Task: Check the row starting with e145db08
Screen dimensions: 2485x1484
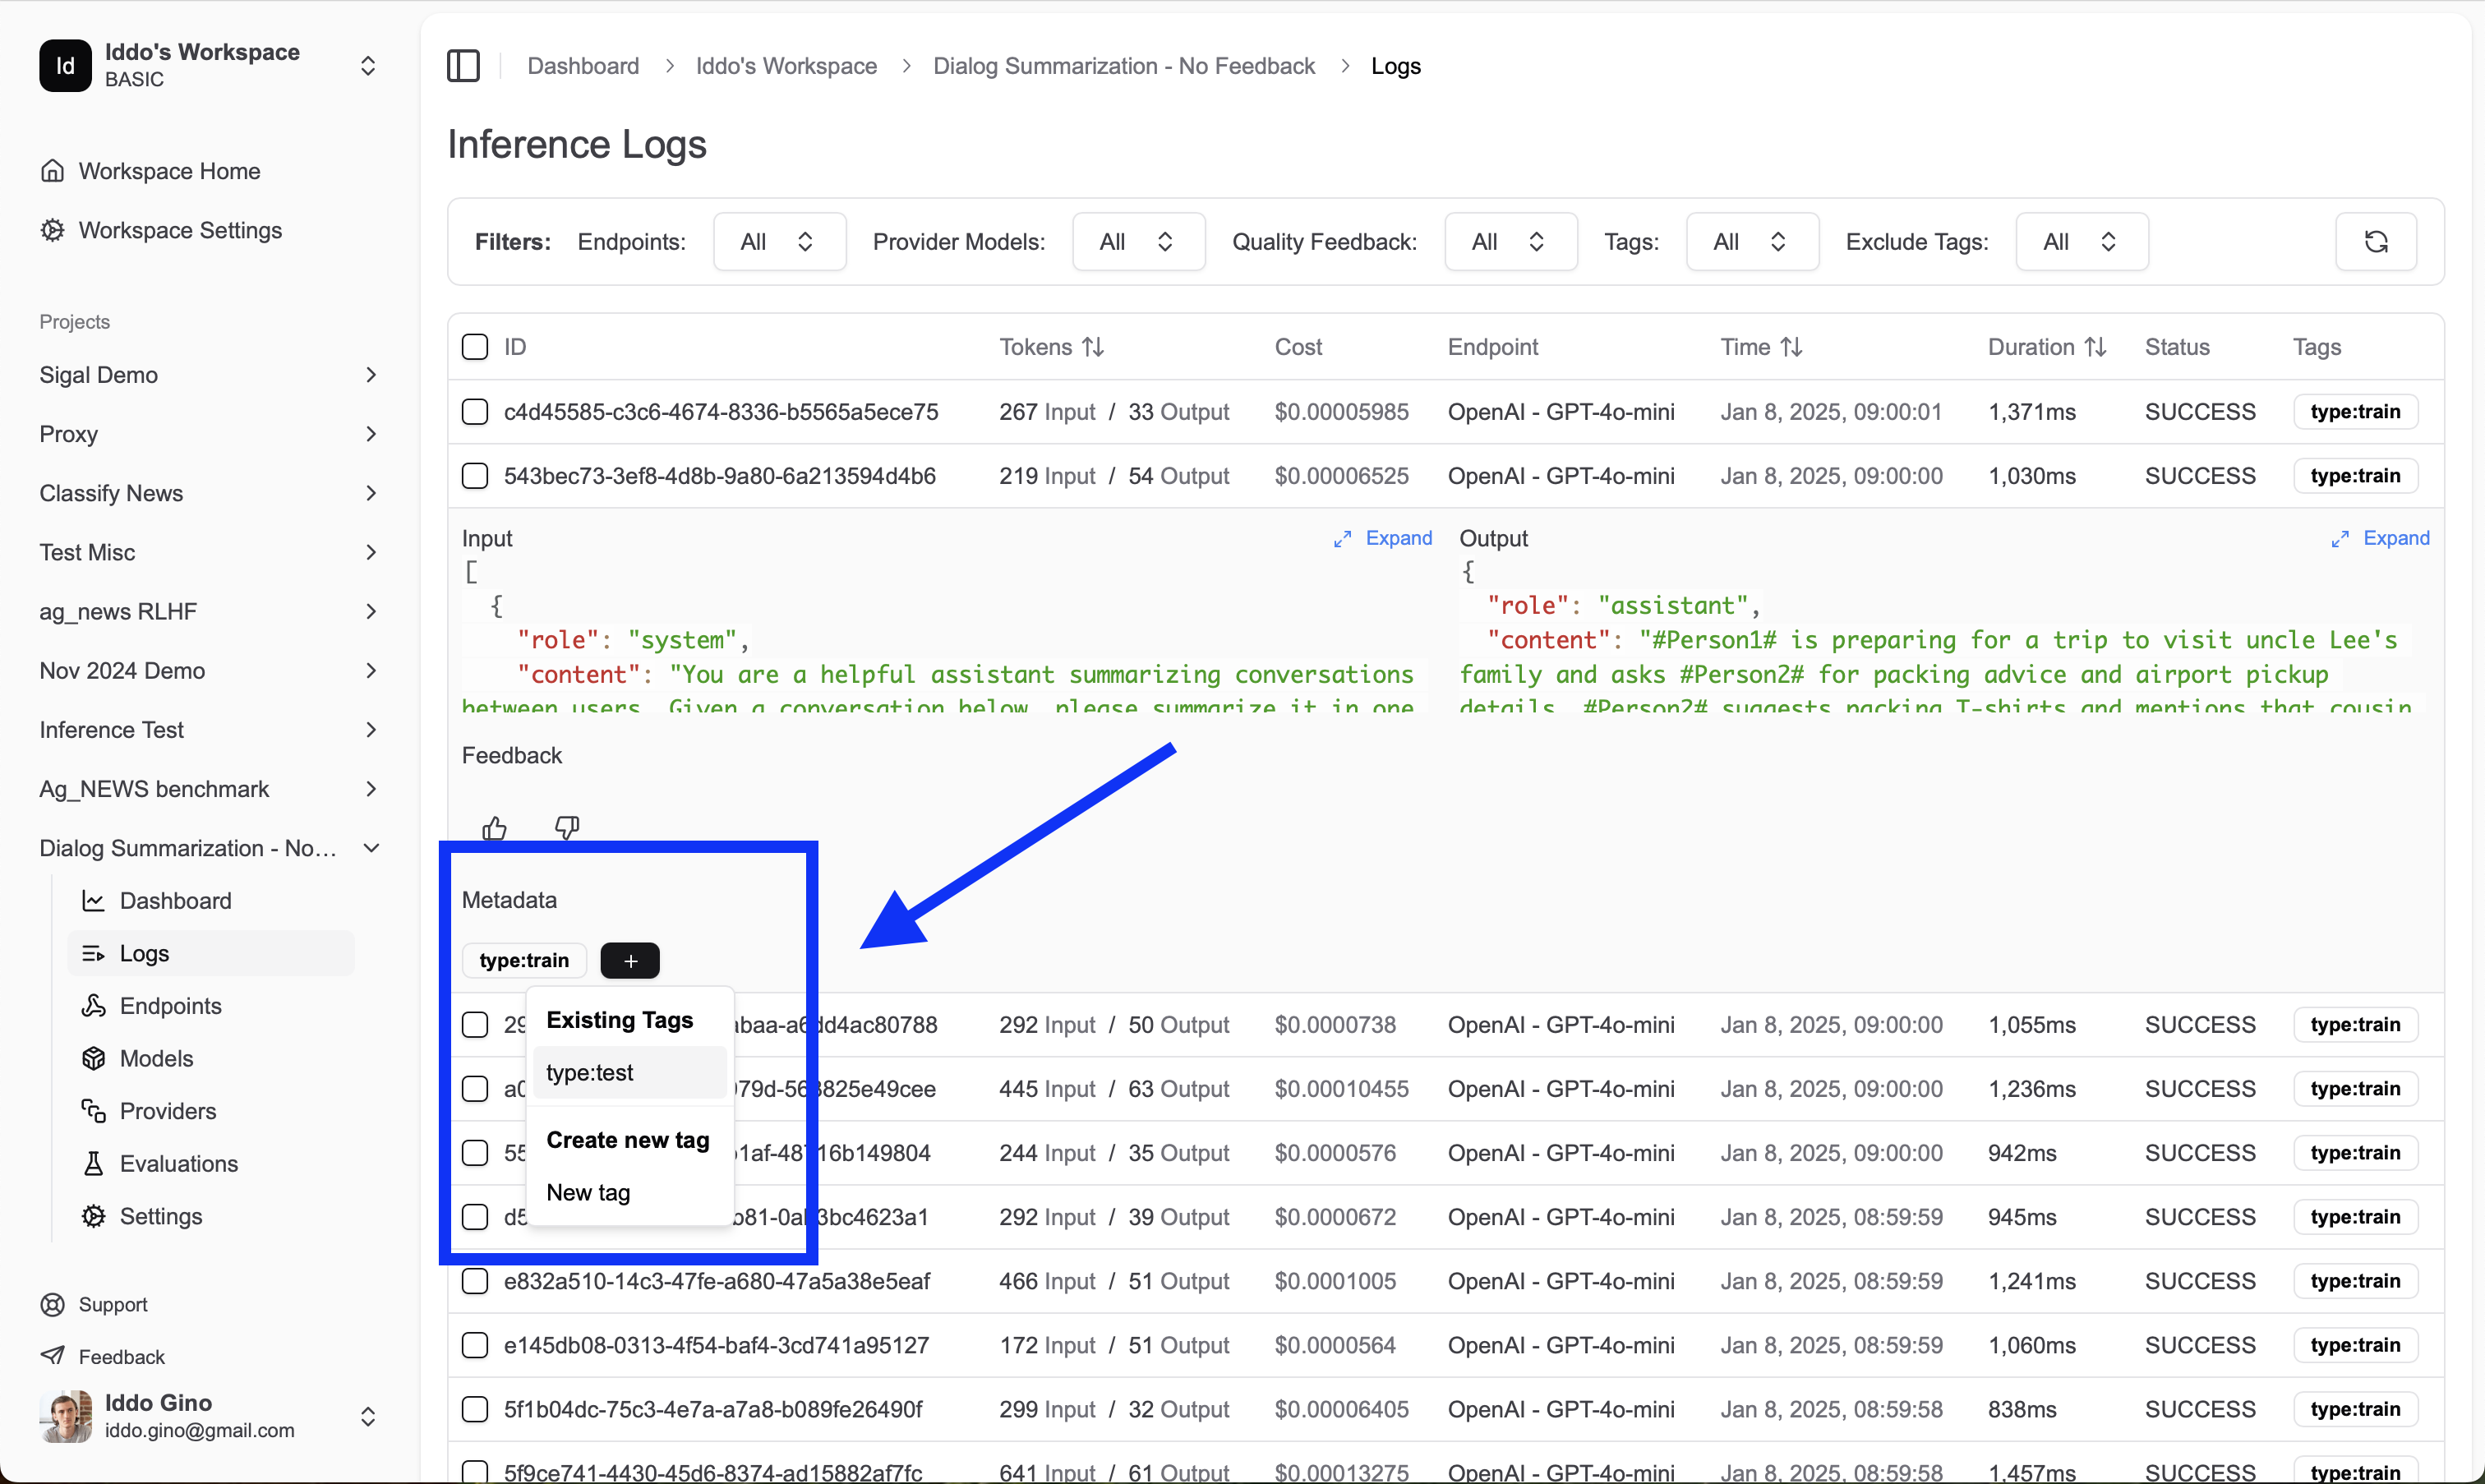Action: coord(475,1345)
